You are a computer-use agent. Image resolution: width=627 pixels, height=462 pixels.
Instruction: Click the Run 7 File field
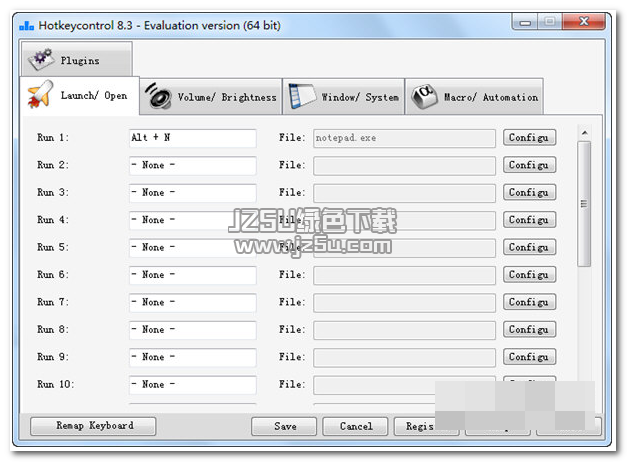(x=404, y=303)
